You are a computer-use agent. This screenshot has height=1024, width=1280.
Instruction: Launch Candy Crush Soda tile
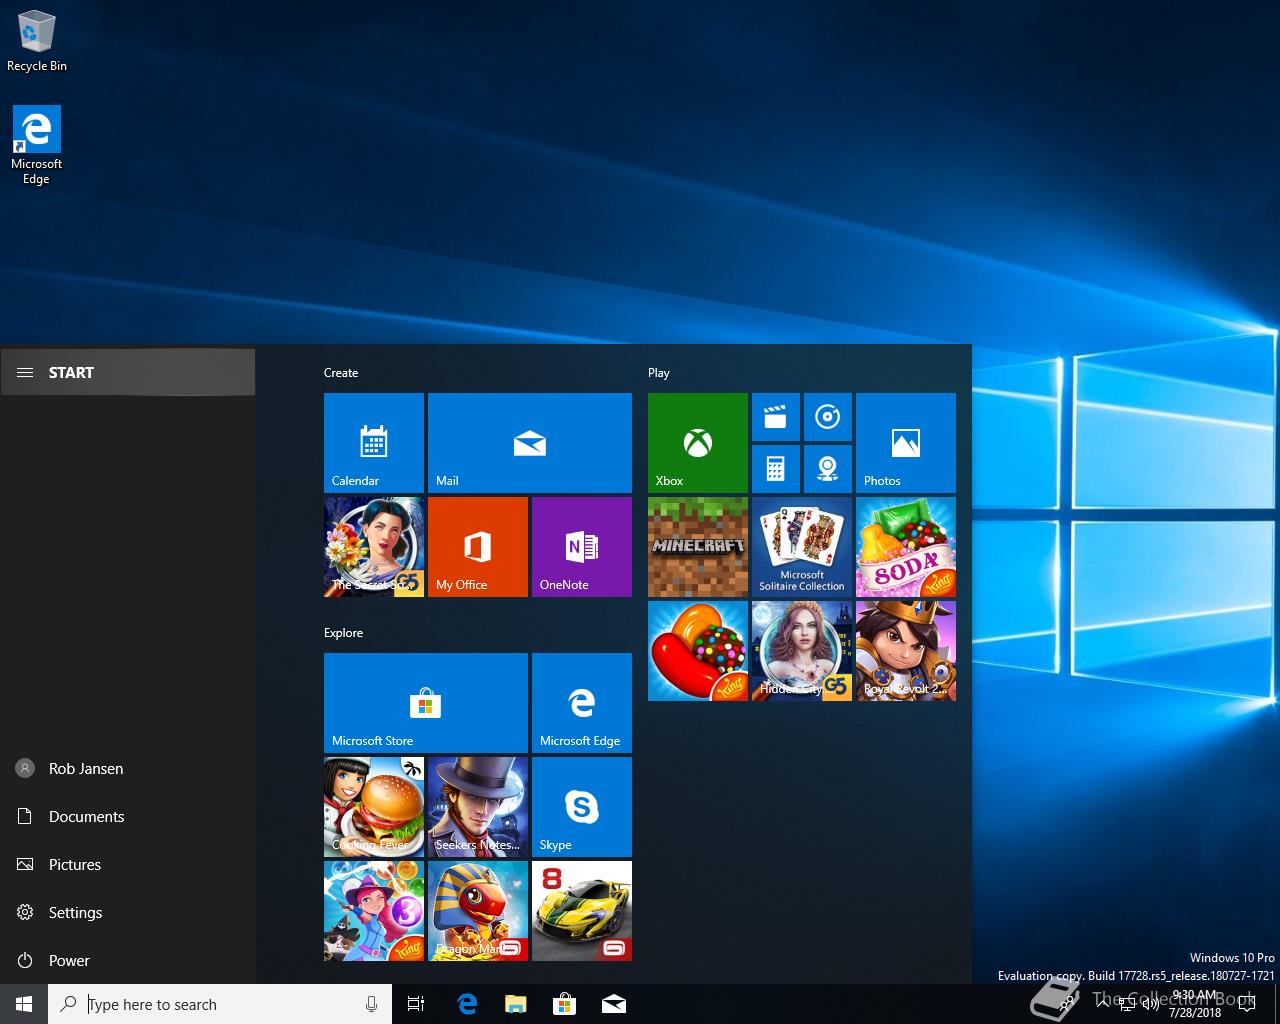tap(906, 547)
